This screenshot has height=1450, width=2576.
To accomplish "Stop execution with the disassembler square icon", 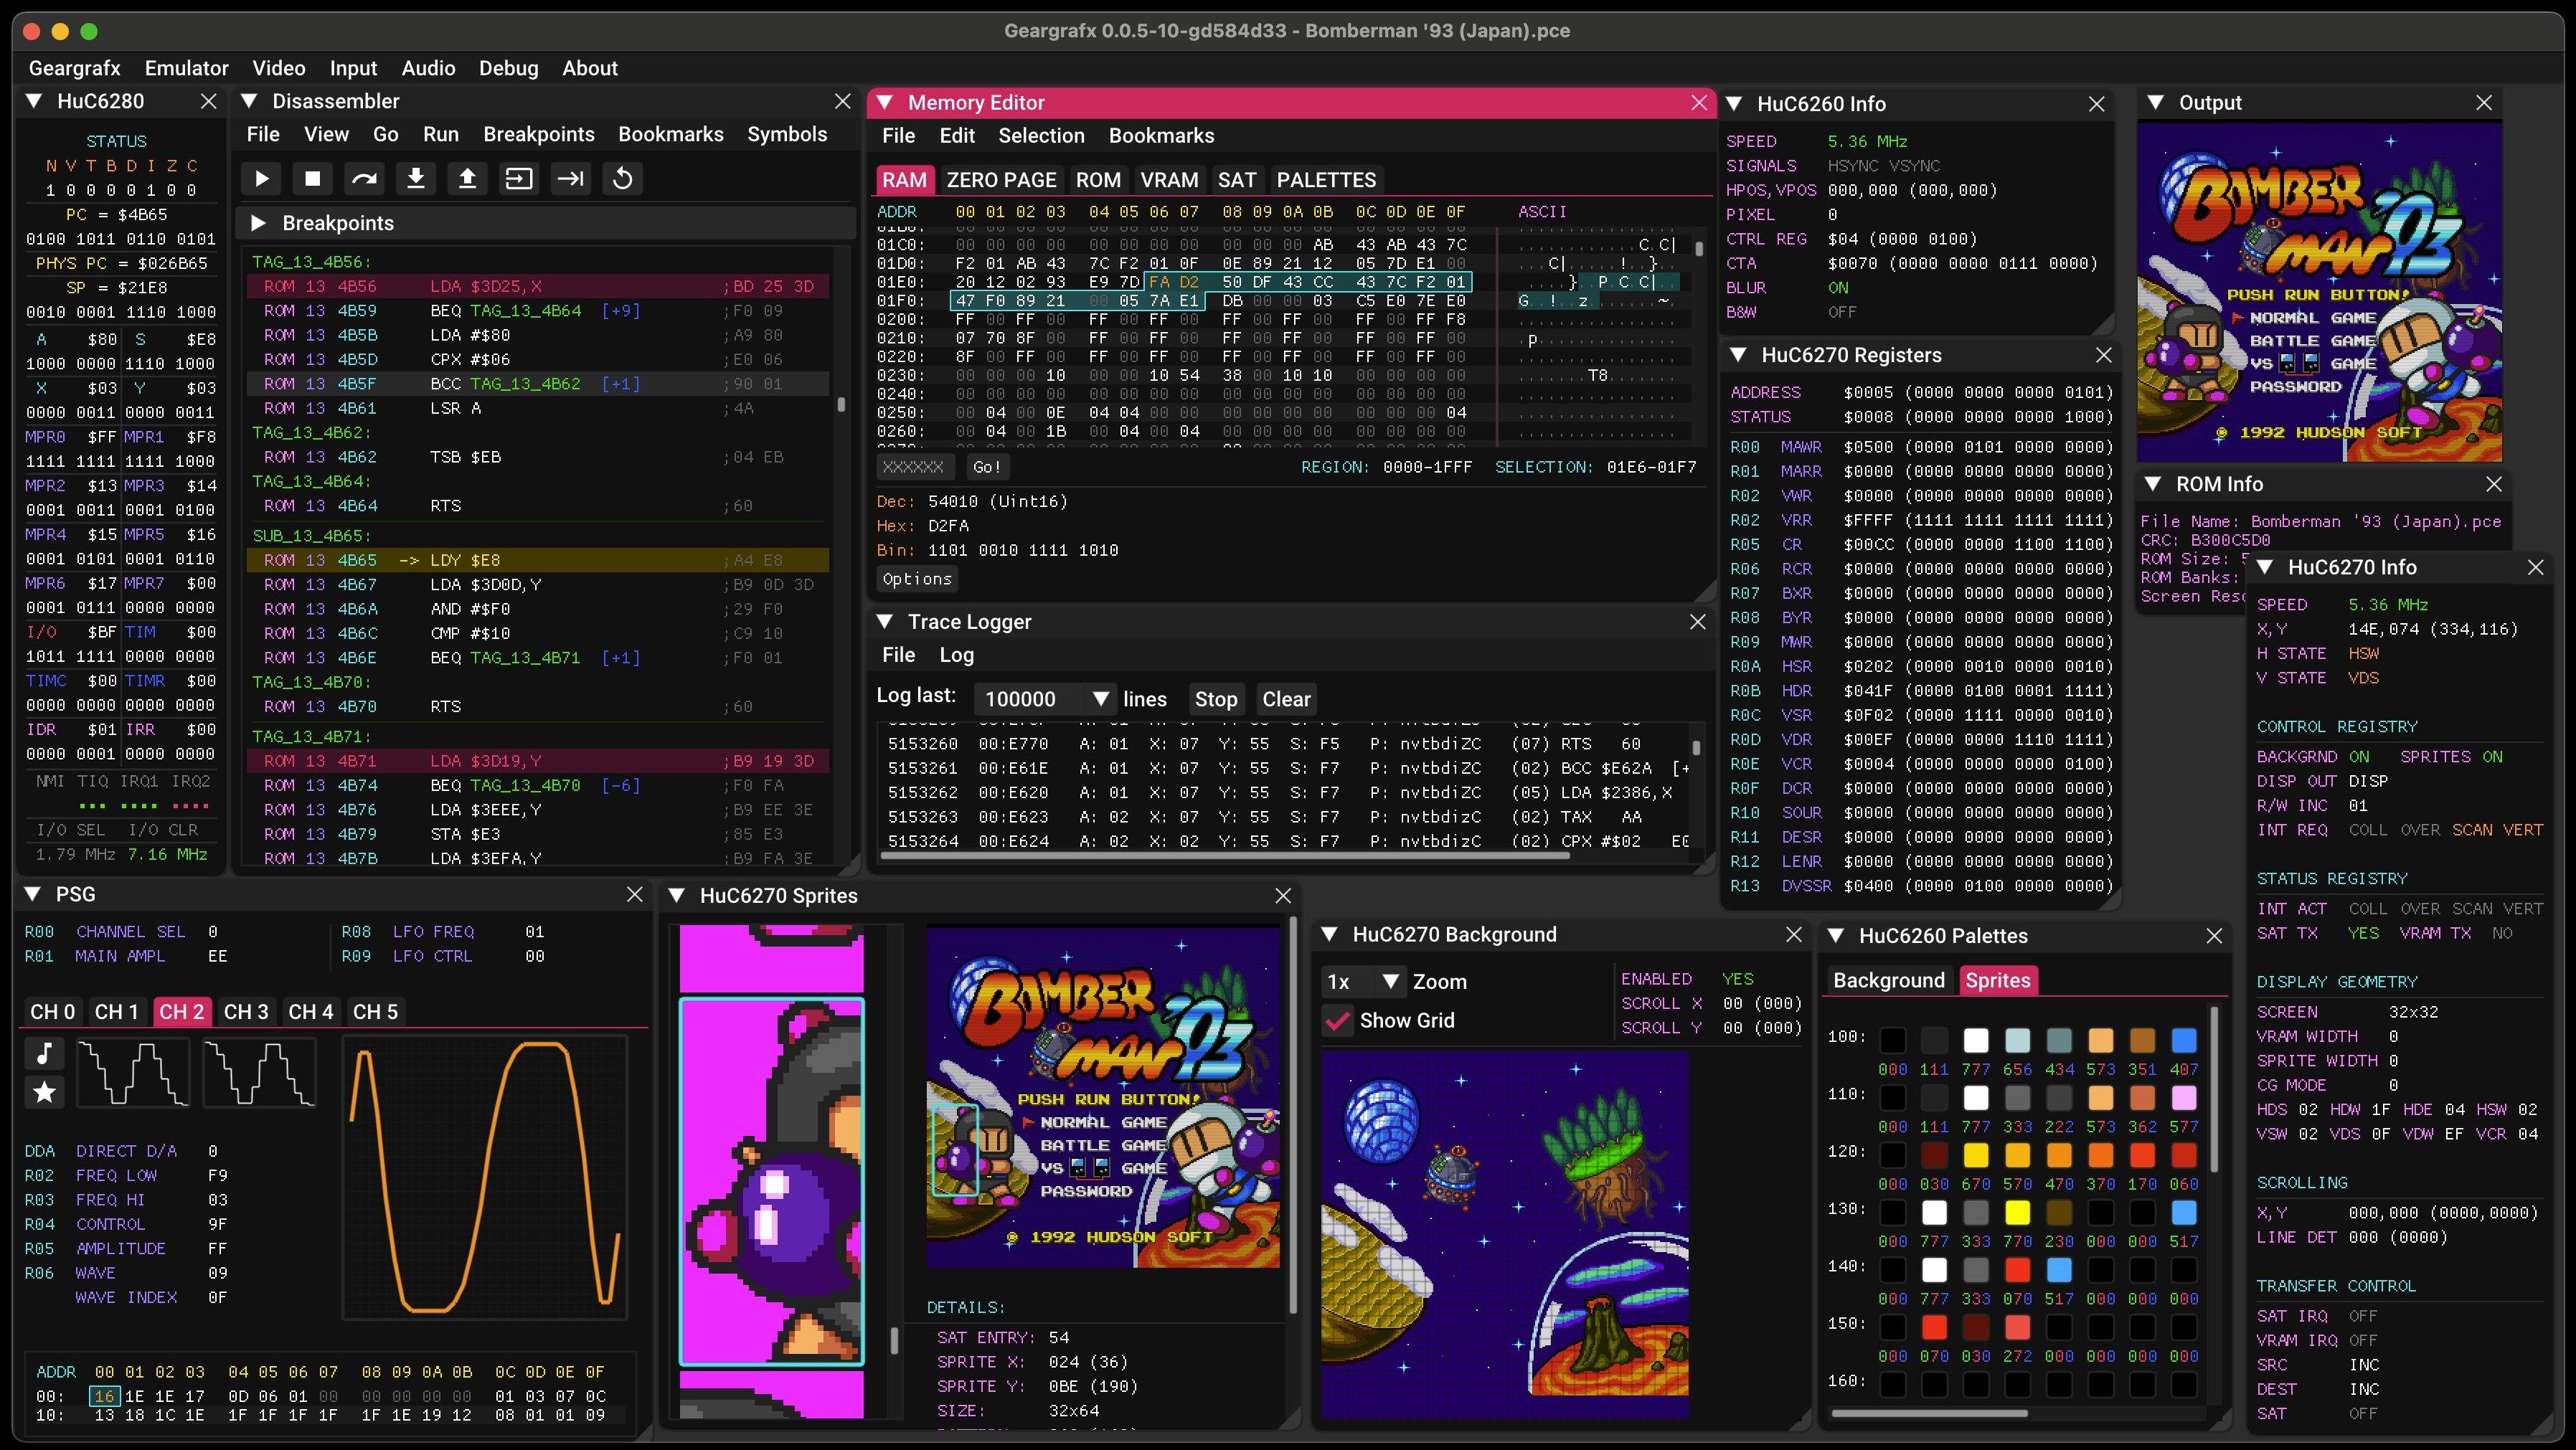I will coord(313,179).
